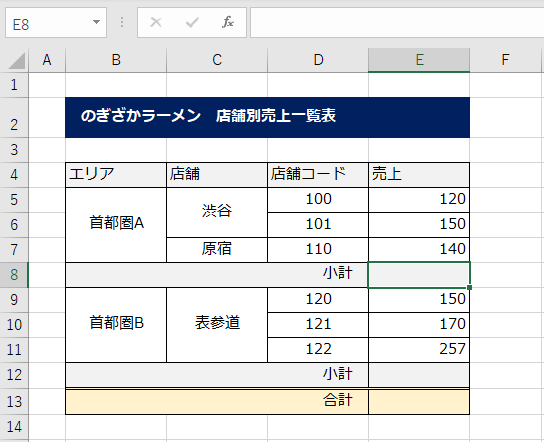544x442 pixels.
Task: Click the Select All corner triangle
Action: point(17,61)
